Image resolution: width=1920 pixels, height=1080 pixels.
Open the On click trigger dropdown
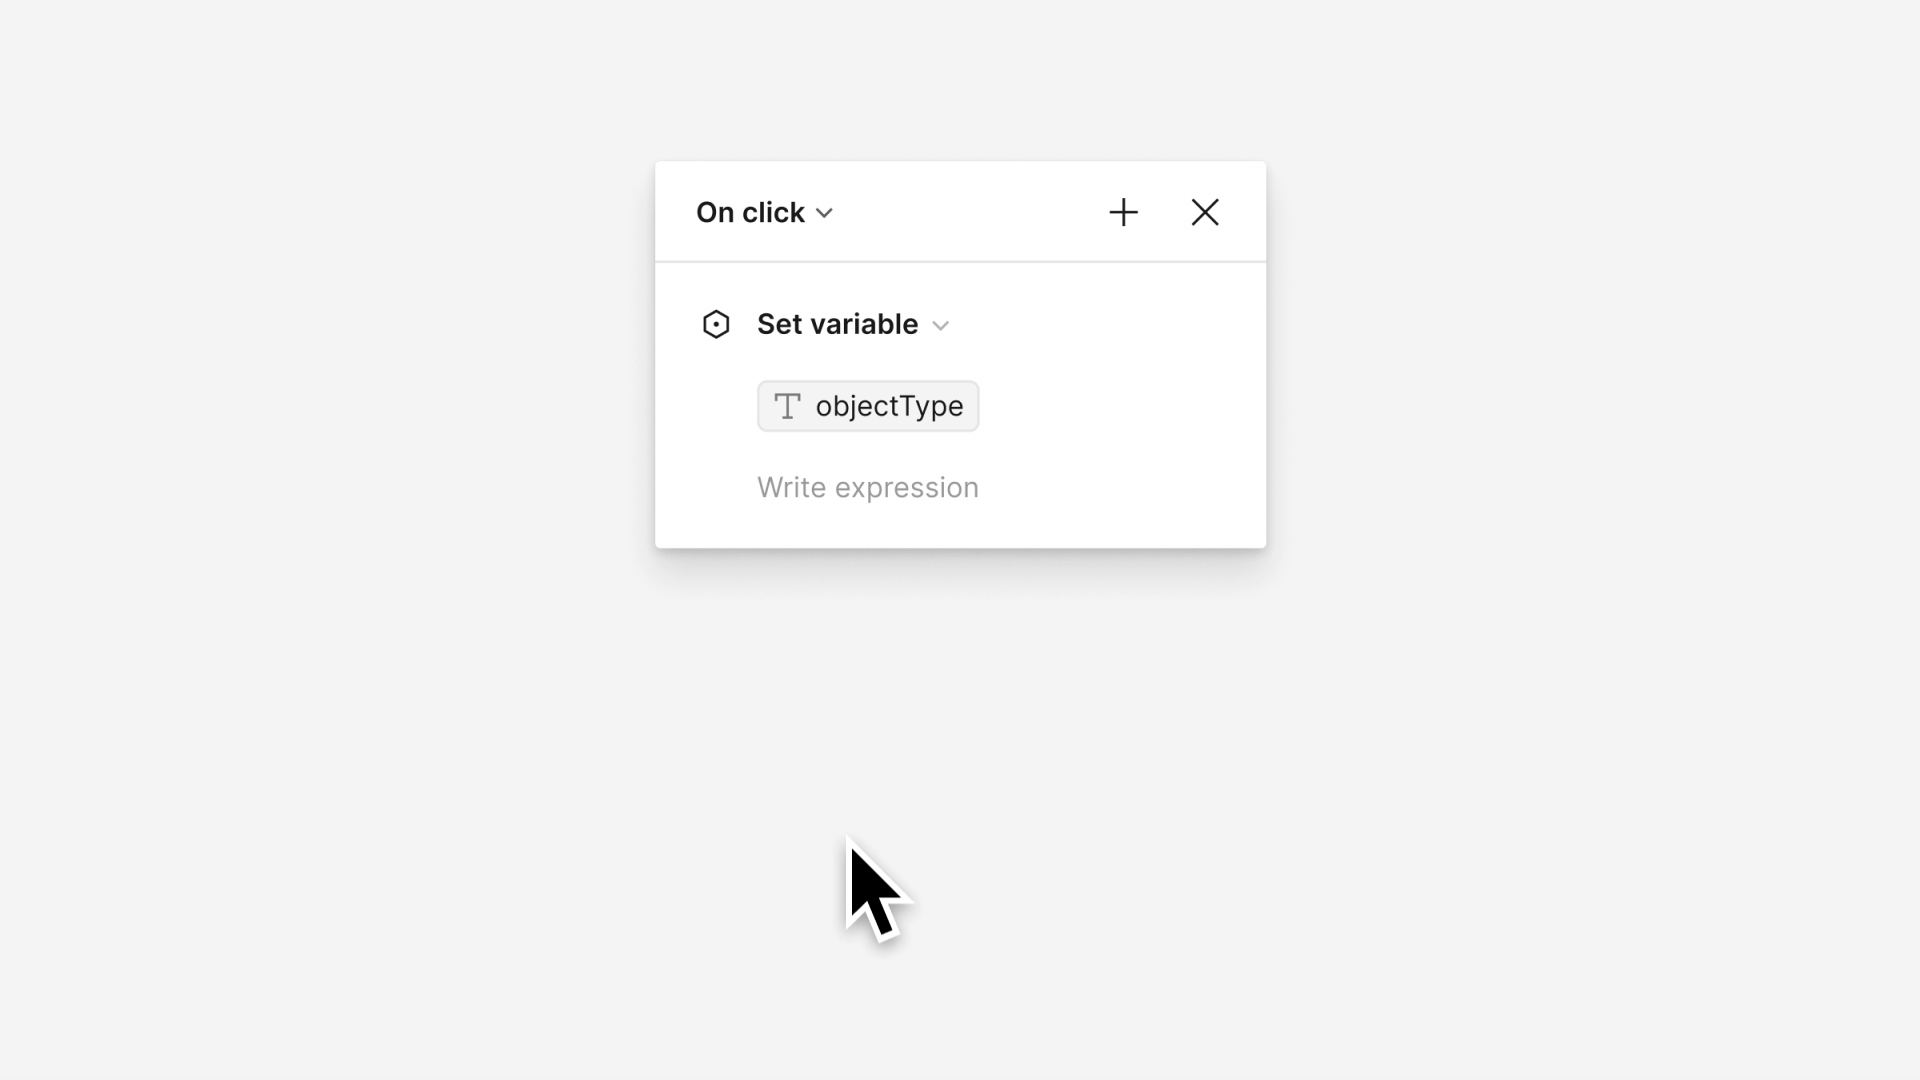[765, 212]
